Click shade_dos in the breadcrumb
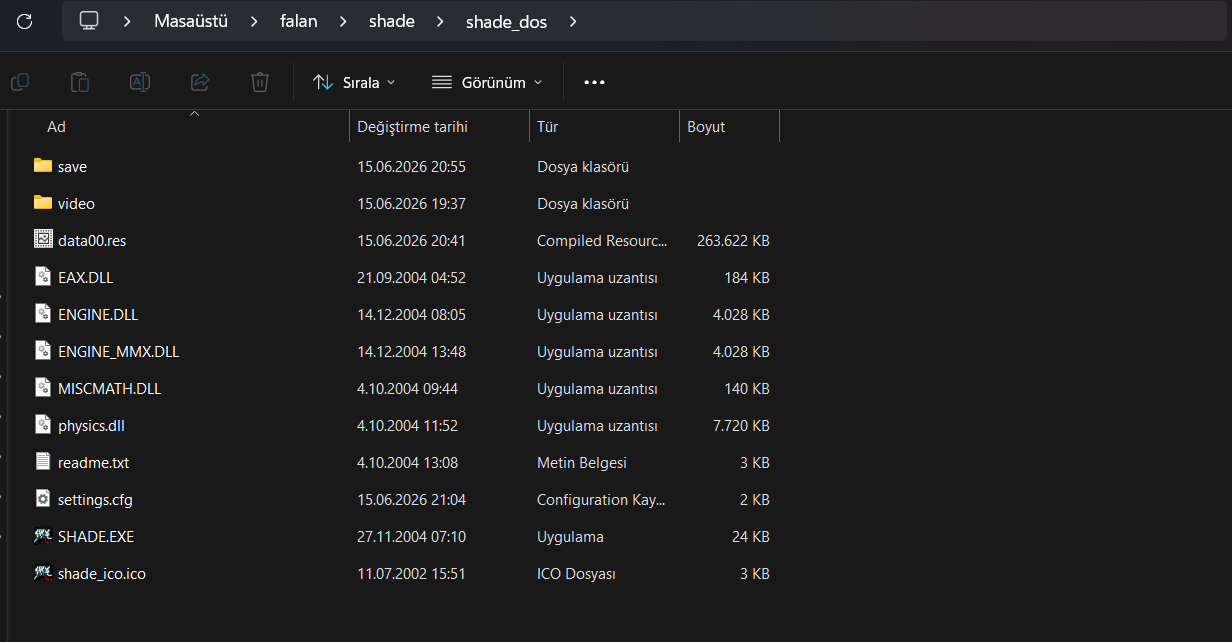 coord(506,21)
